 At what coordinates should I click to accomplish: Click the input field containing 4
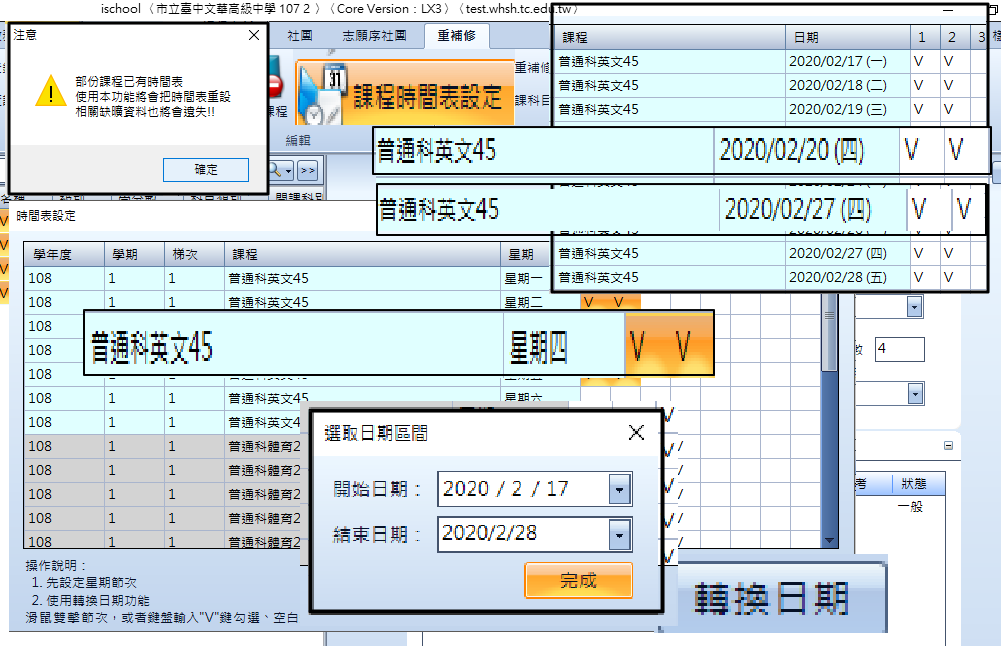[x=899, y=349]
